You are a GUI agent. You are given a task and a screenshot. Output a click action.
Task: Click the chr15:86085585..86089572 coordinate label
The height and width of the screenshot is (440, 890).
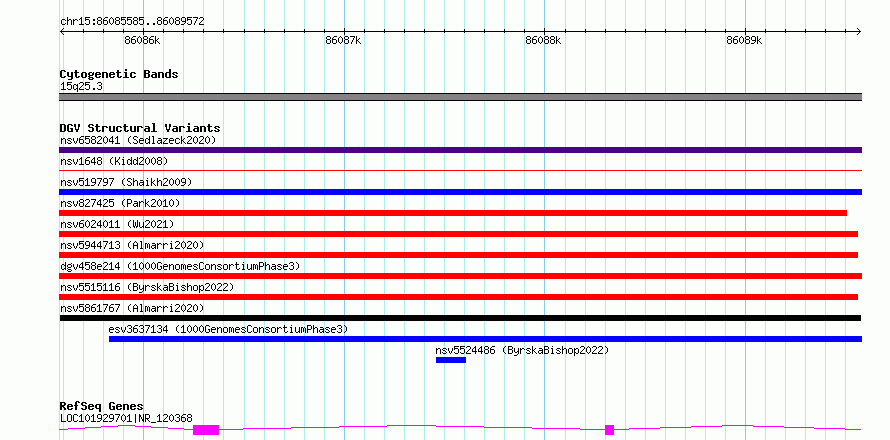[x=132, y=22]
